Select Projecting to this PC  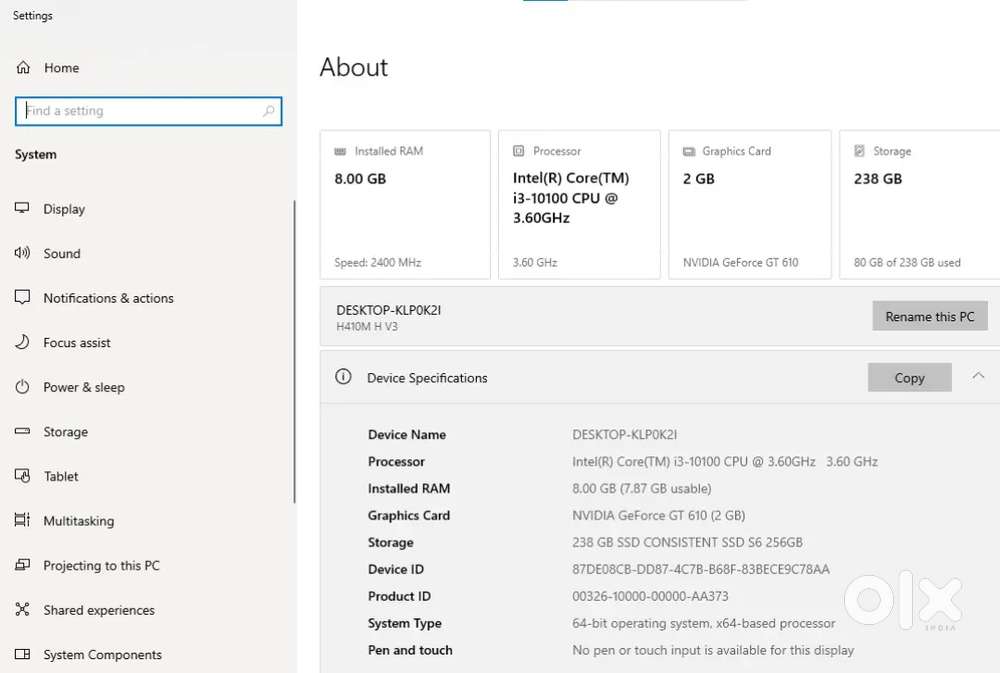[101, 566]
